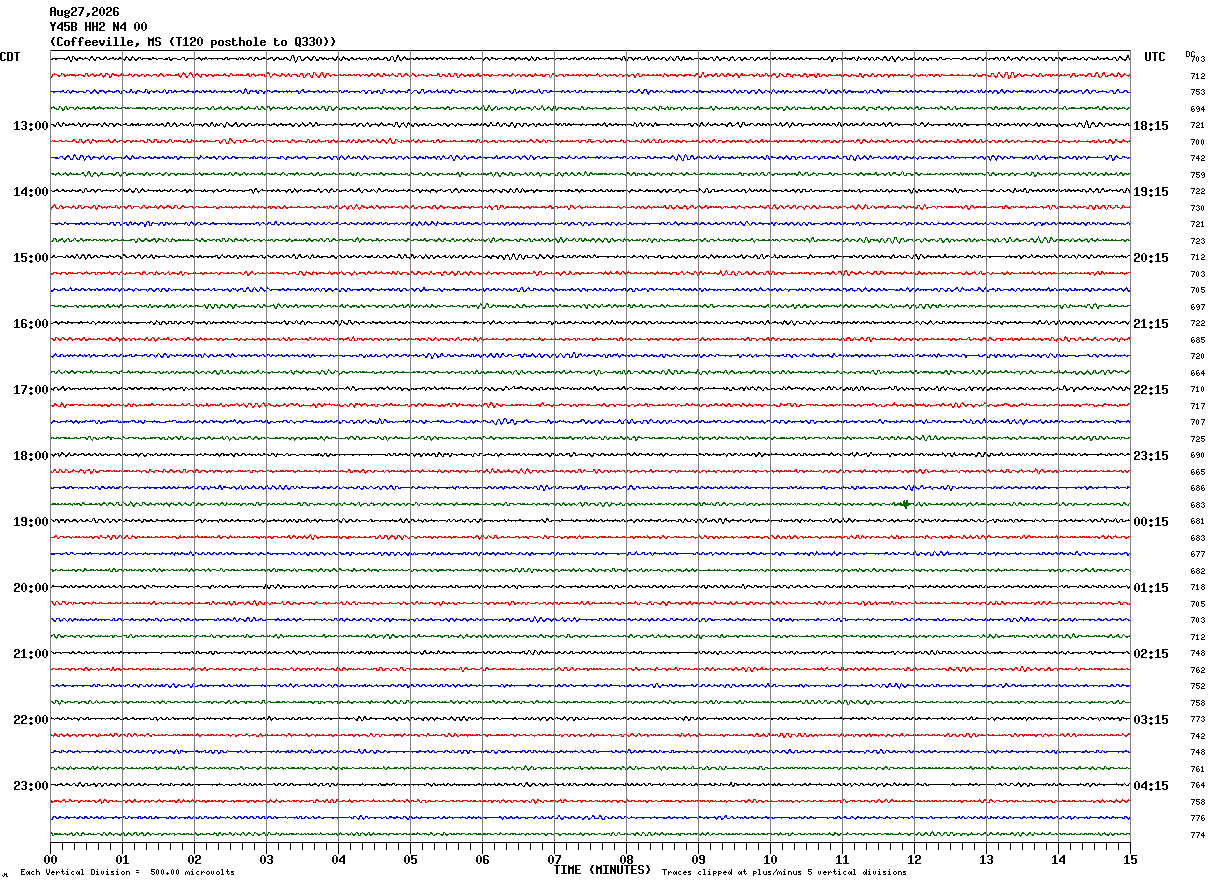Click the minute 15 tick label on axis

click(x=1130, y=859)
